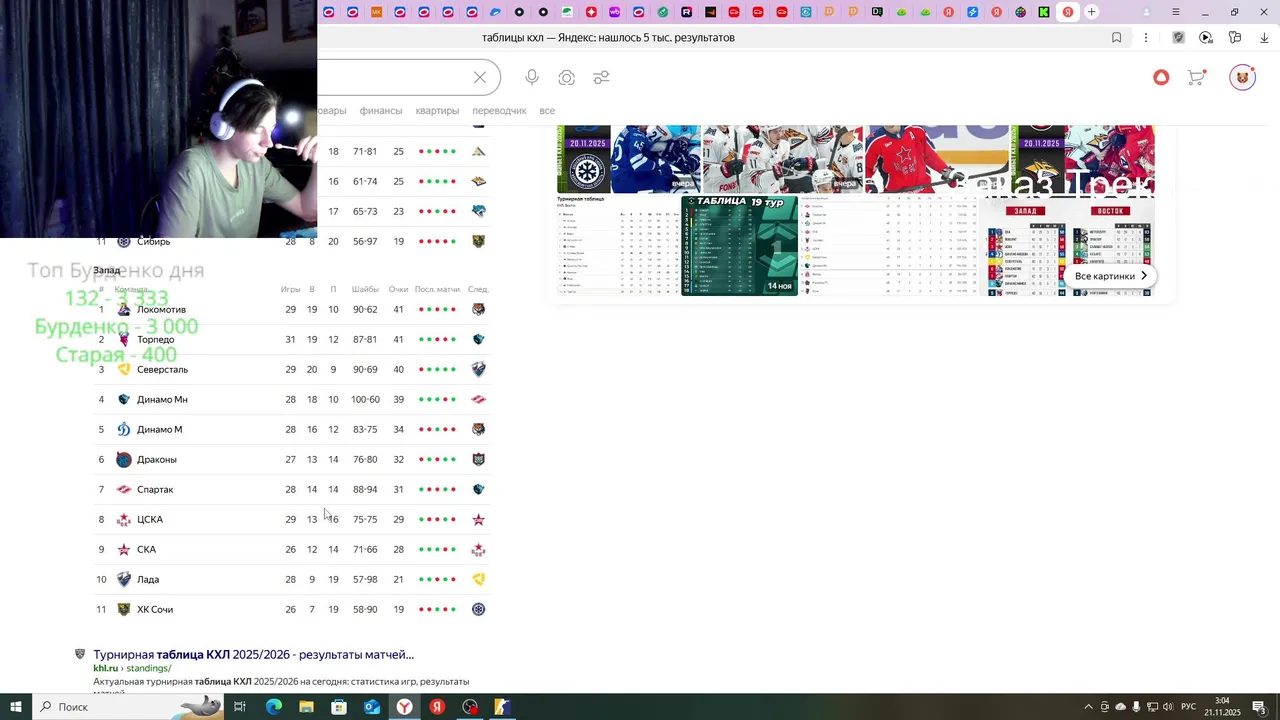Open the Protect shield icon

tap(1179, 38)
